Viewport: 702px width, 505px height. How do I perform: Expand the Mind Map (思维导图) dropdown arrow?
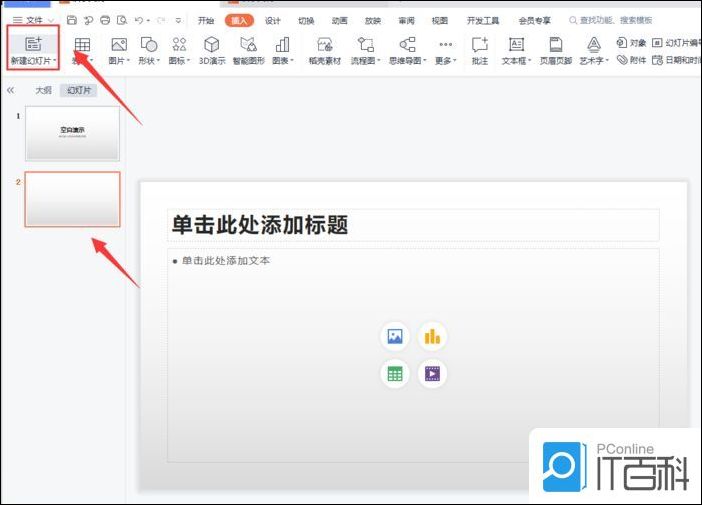(x=425, y=60)
